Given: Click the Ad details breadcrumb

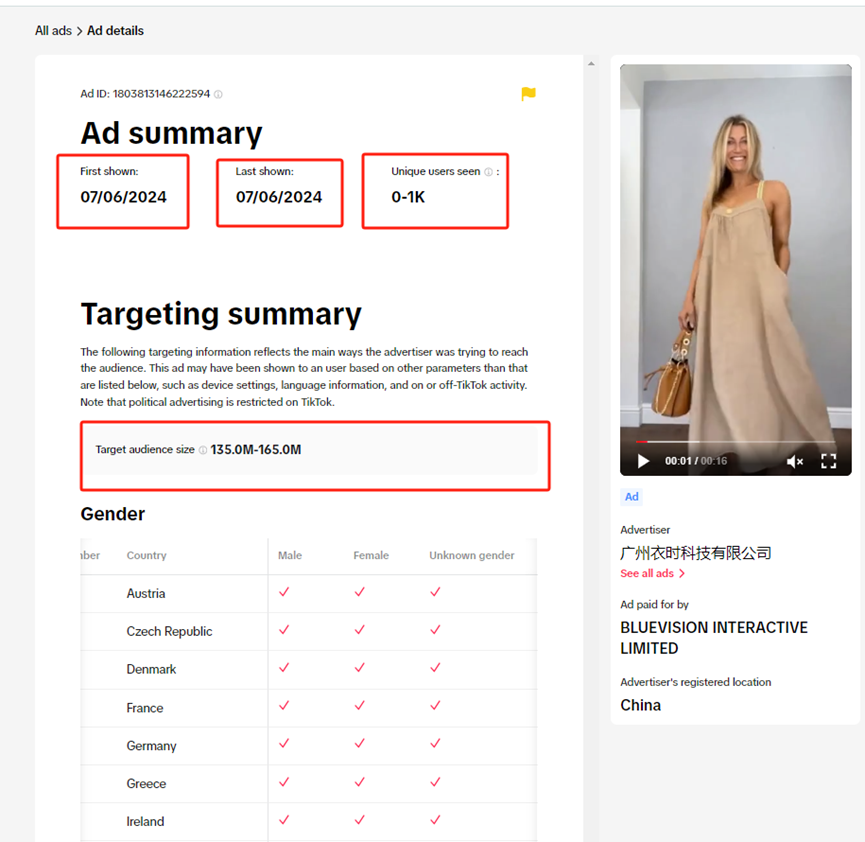Looking at the screenshot, I should tap(115, 31).
